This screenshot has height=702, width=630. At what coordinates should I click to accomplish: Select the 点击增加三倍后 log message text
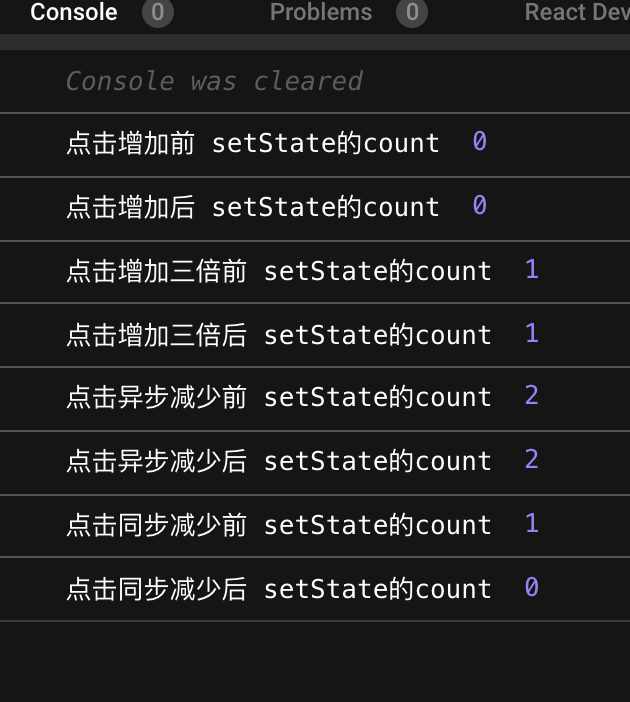click(x=278, y=335)
